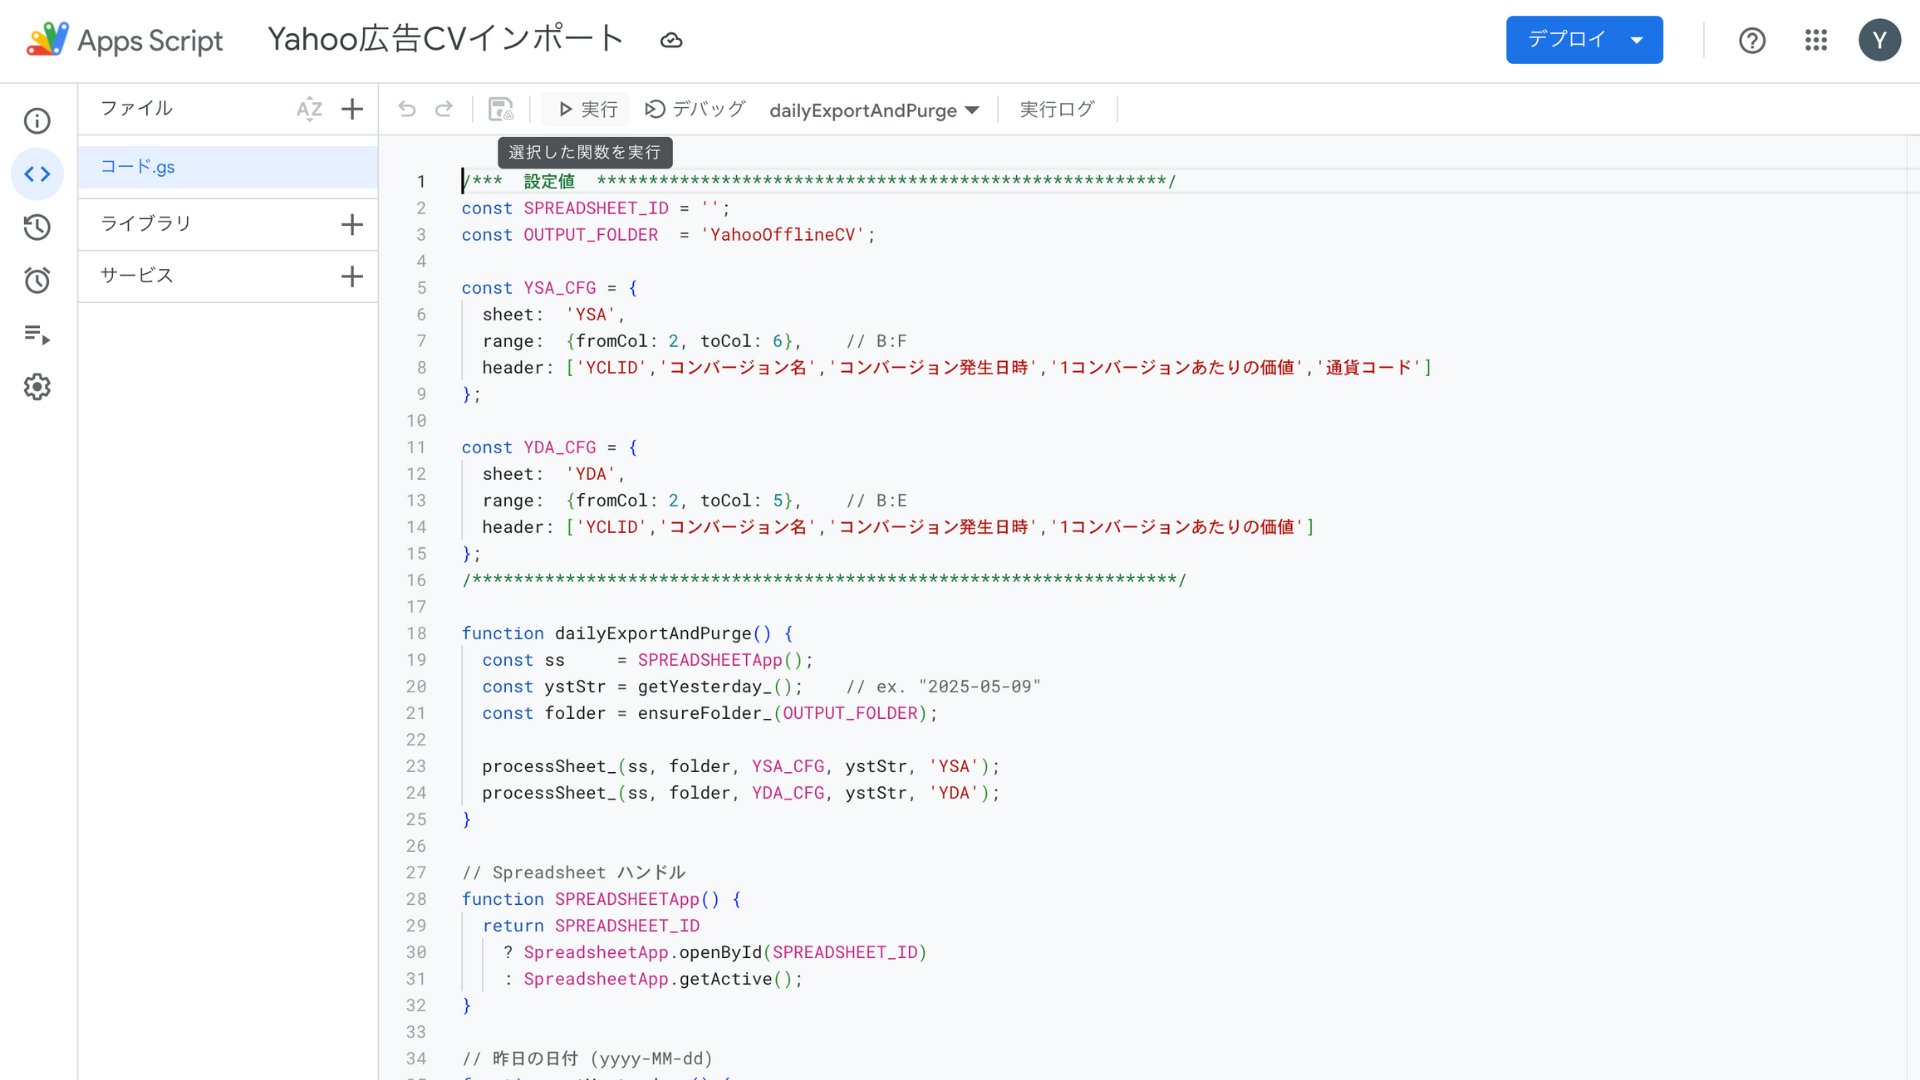The height and width of the screenshot is (1080, 1920).
Task: Click processSheet_ on the 'YDA' line
Action: click(x=549, y=793)
